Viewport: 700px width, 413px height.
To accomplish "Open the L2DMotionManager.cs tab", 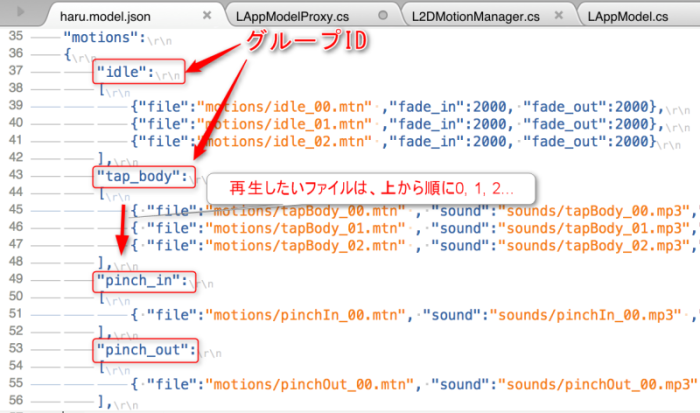I will [x=475, y=17].
